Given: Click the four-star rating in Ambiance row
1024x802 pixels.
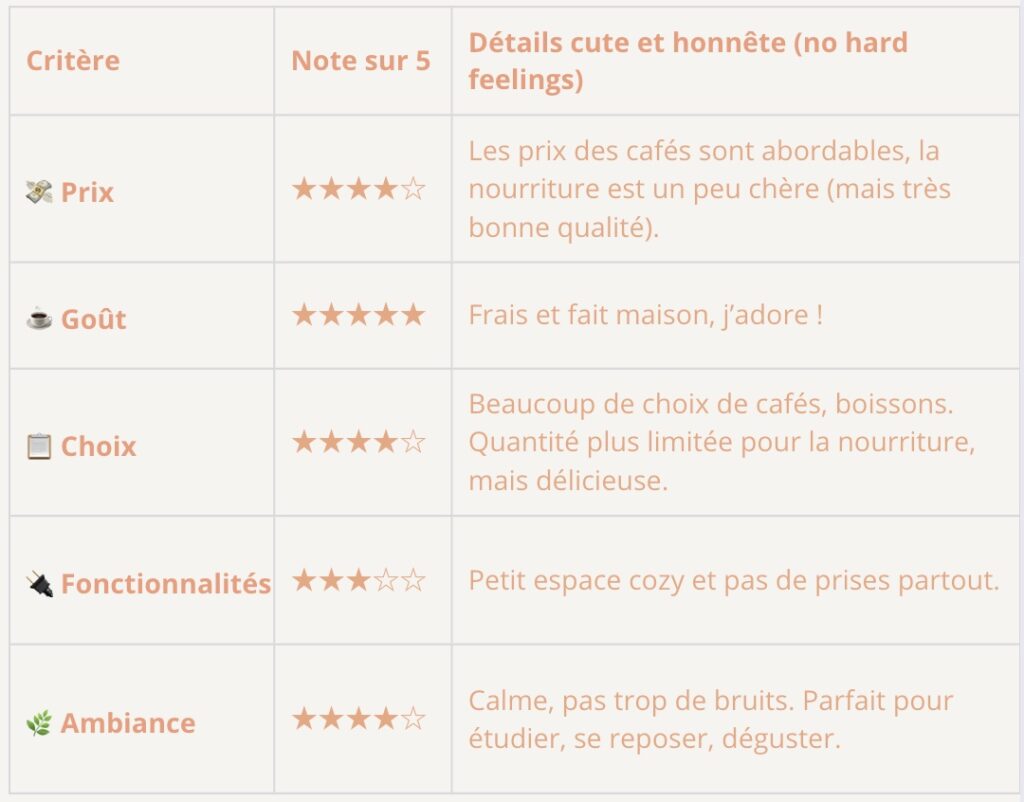Looking at the screenshot, I should tap(359, 719).
